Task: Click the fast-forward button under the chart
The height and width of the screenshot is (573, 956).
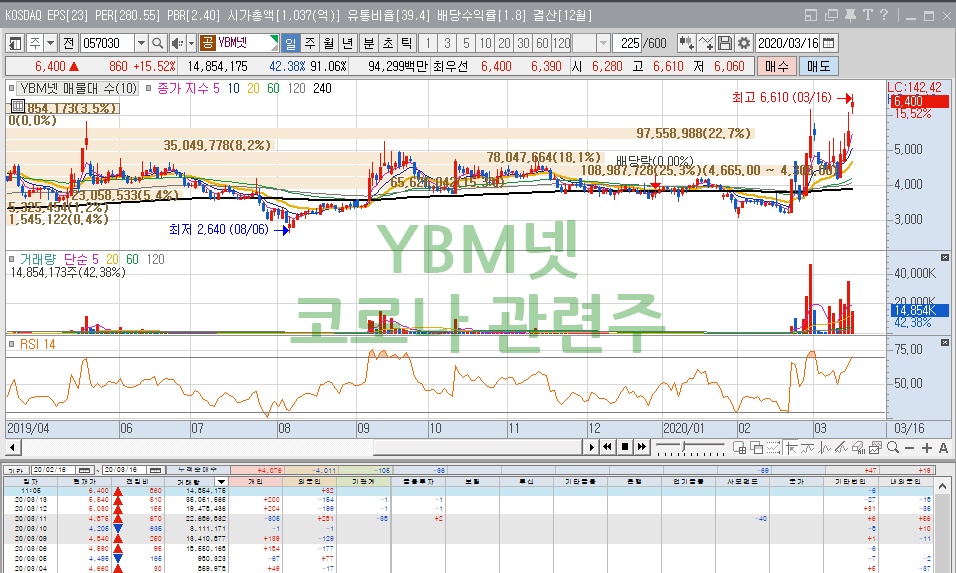Action: point(641,447)
